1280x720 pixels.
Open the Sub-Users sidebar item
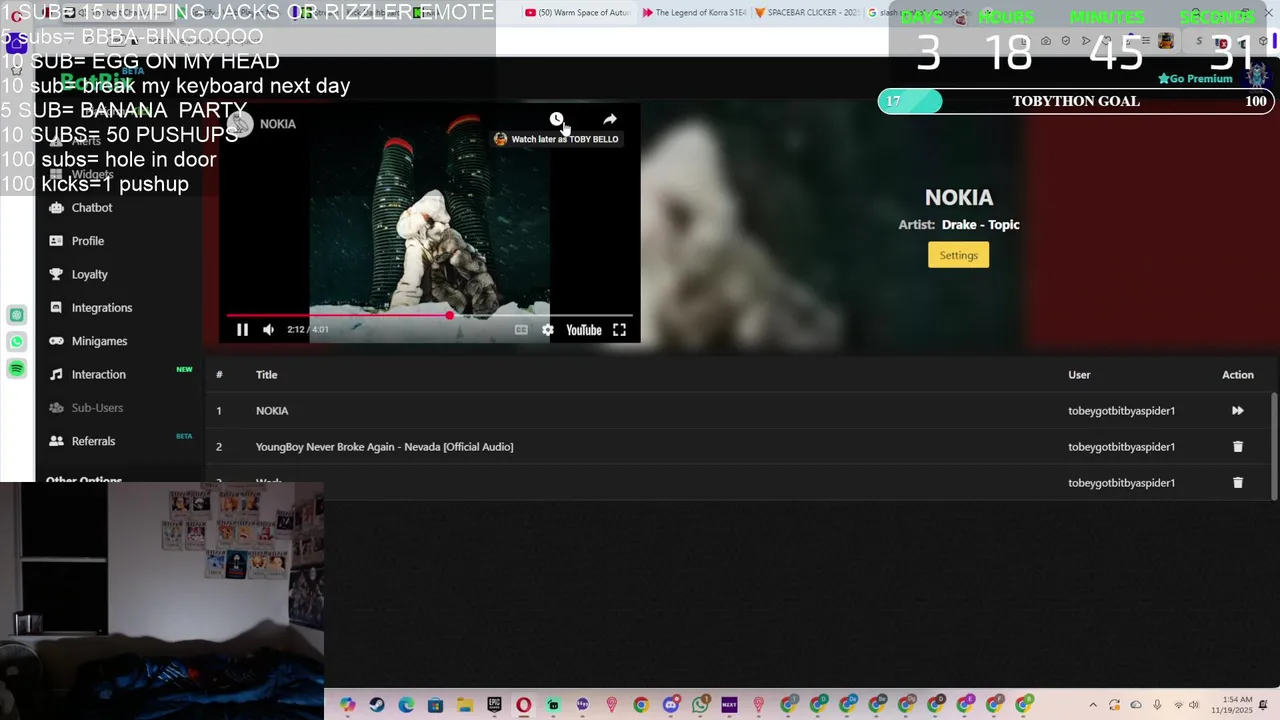(97, 408)
